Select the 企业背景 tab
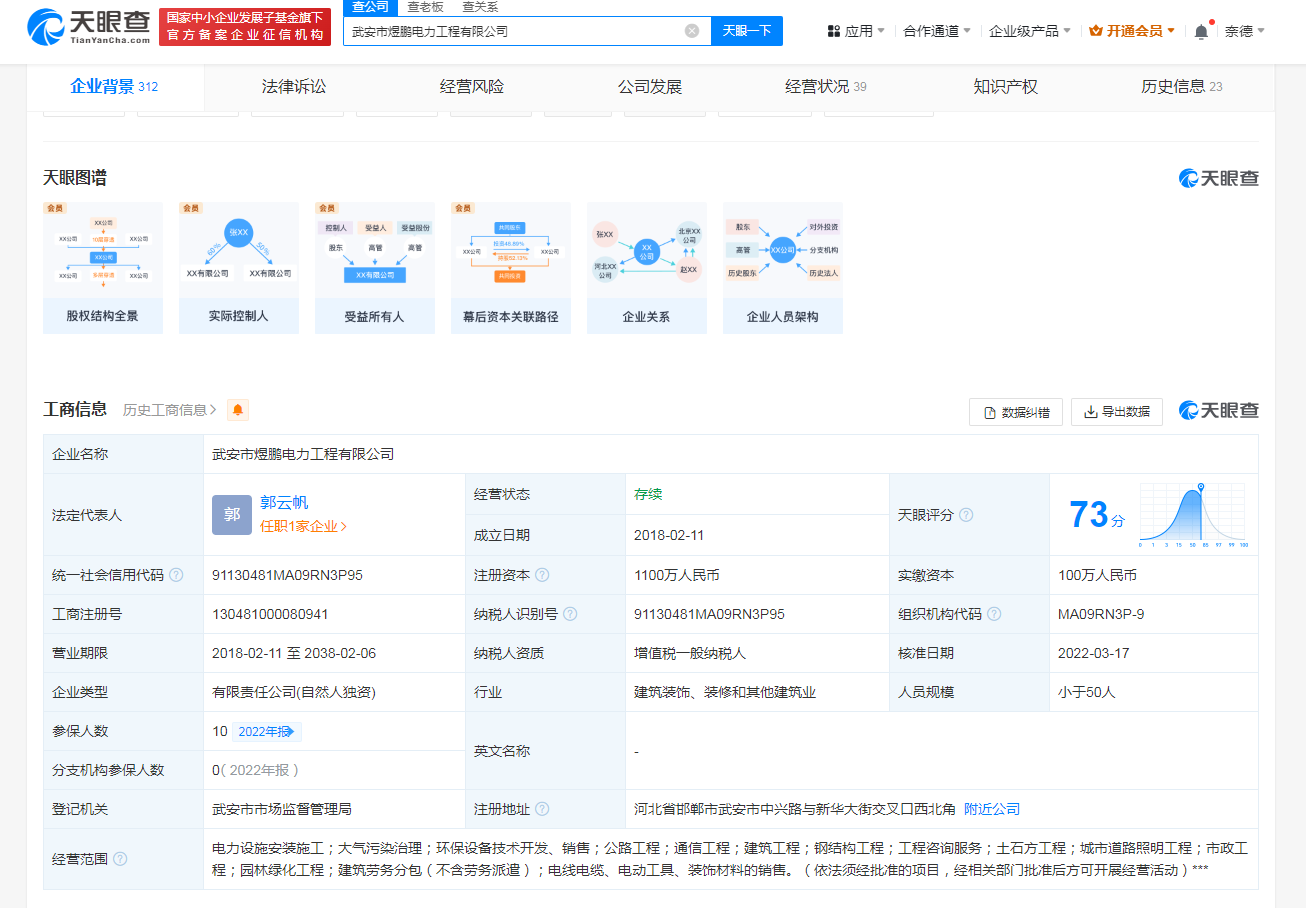 114,87
